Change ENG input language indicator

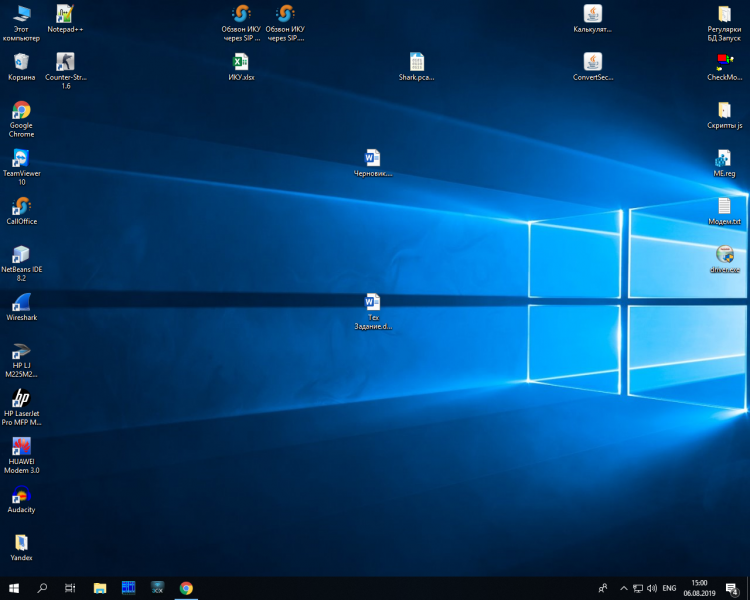pos(669,588)
